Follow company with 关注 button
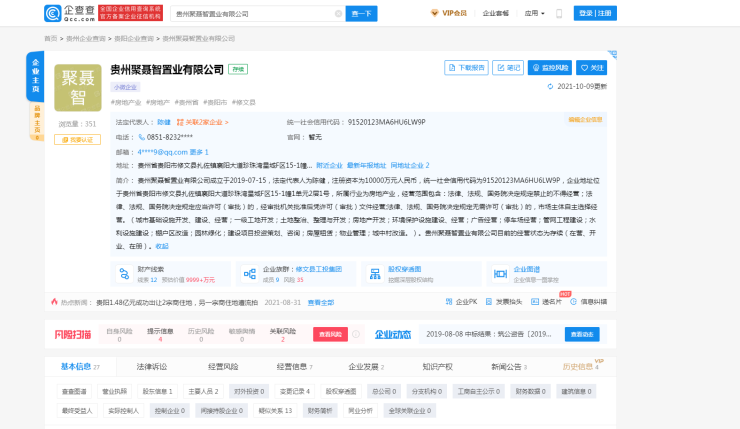Image resolution: width=740 pixels, height=429 pixels. pos(593,68)
